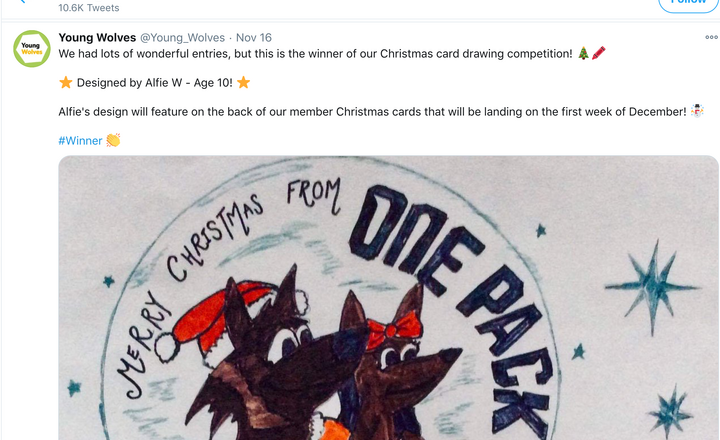Open the tweet's more options menu

(711, 38)
